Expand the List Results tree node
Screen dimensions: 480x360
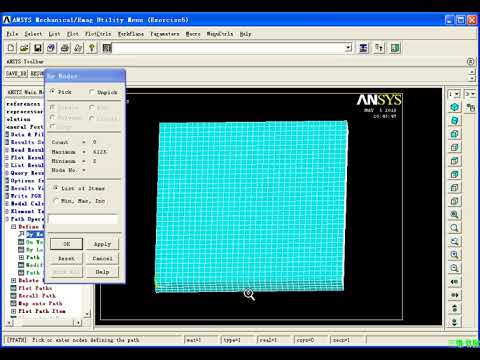point(7,165)
